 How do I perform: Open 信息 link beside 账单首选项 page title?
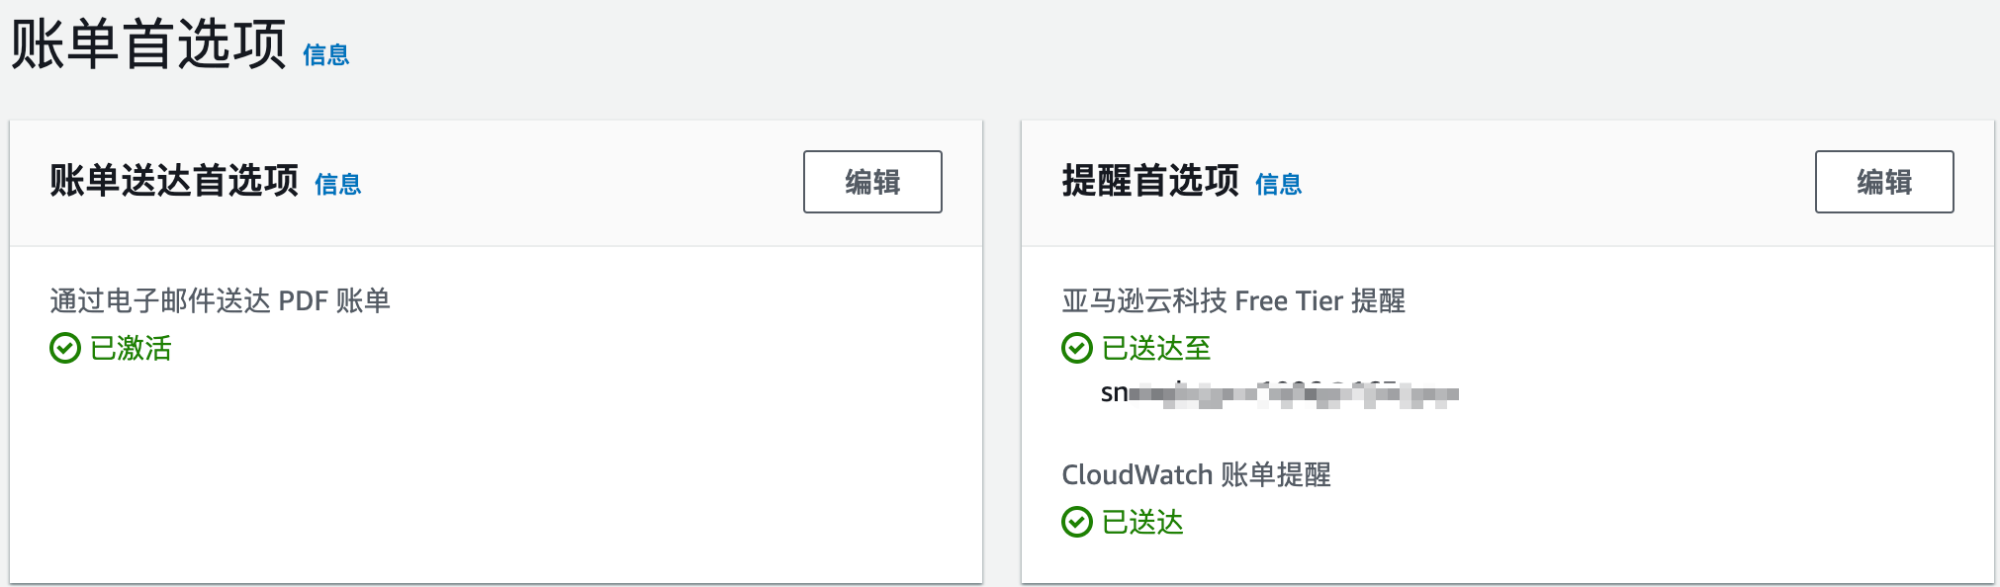[326, 55]
